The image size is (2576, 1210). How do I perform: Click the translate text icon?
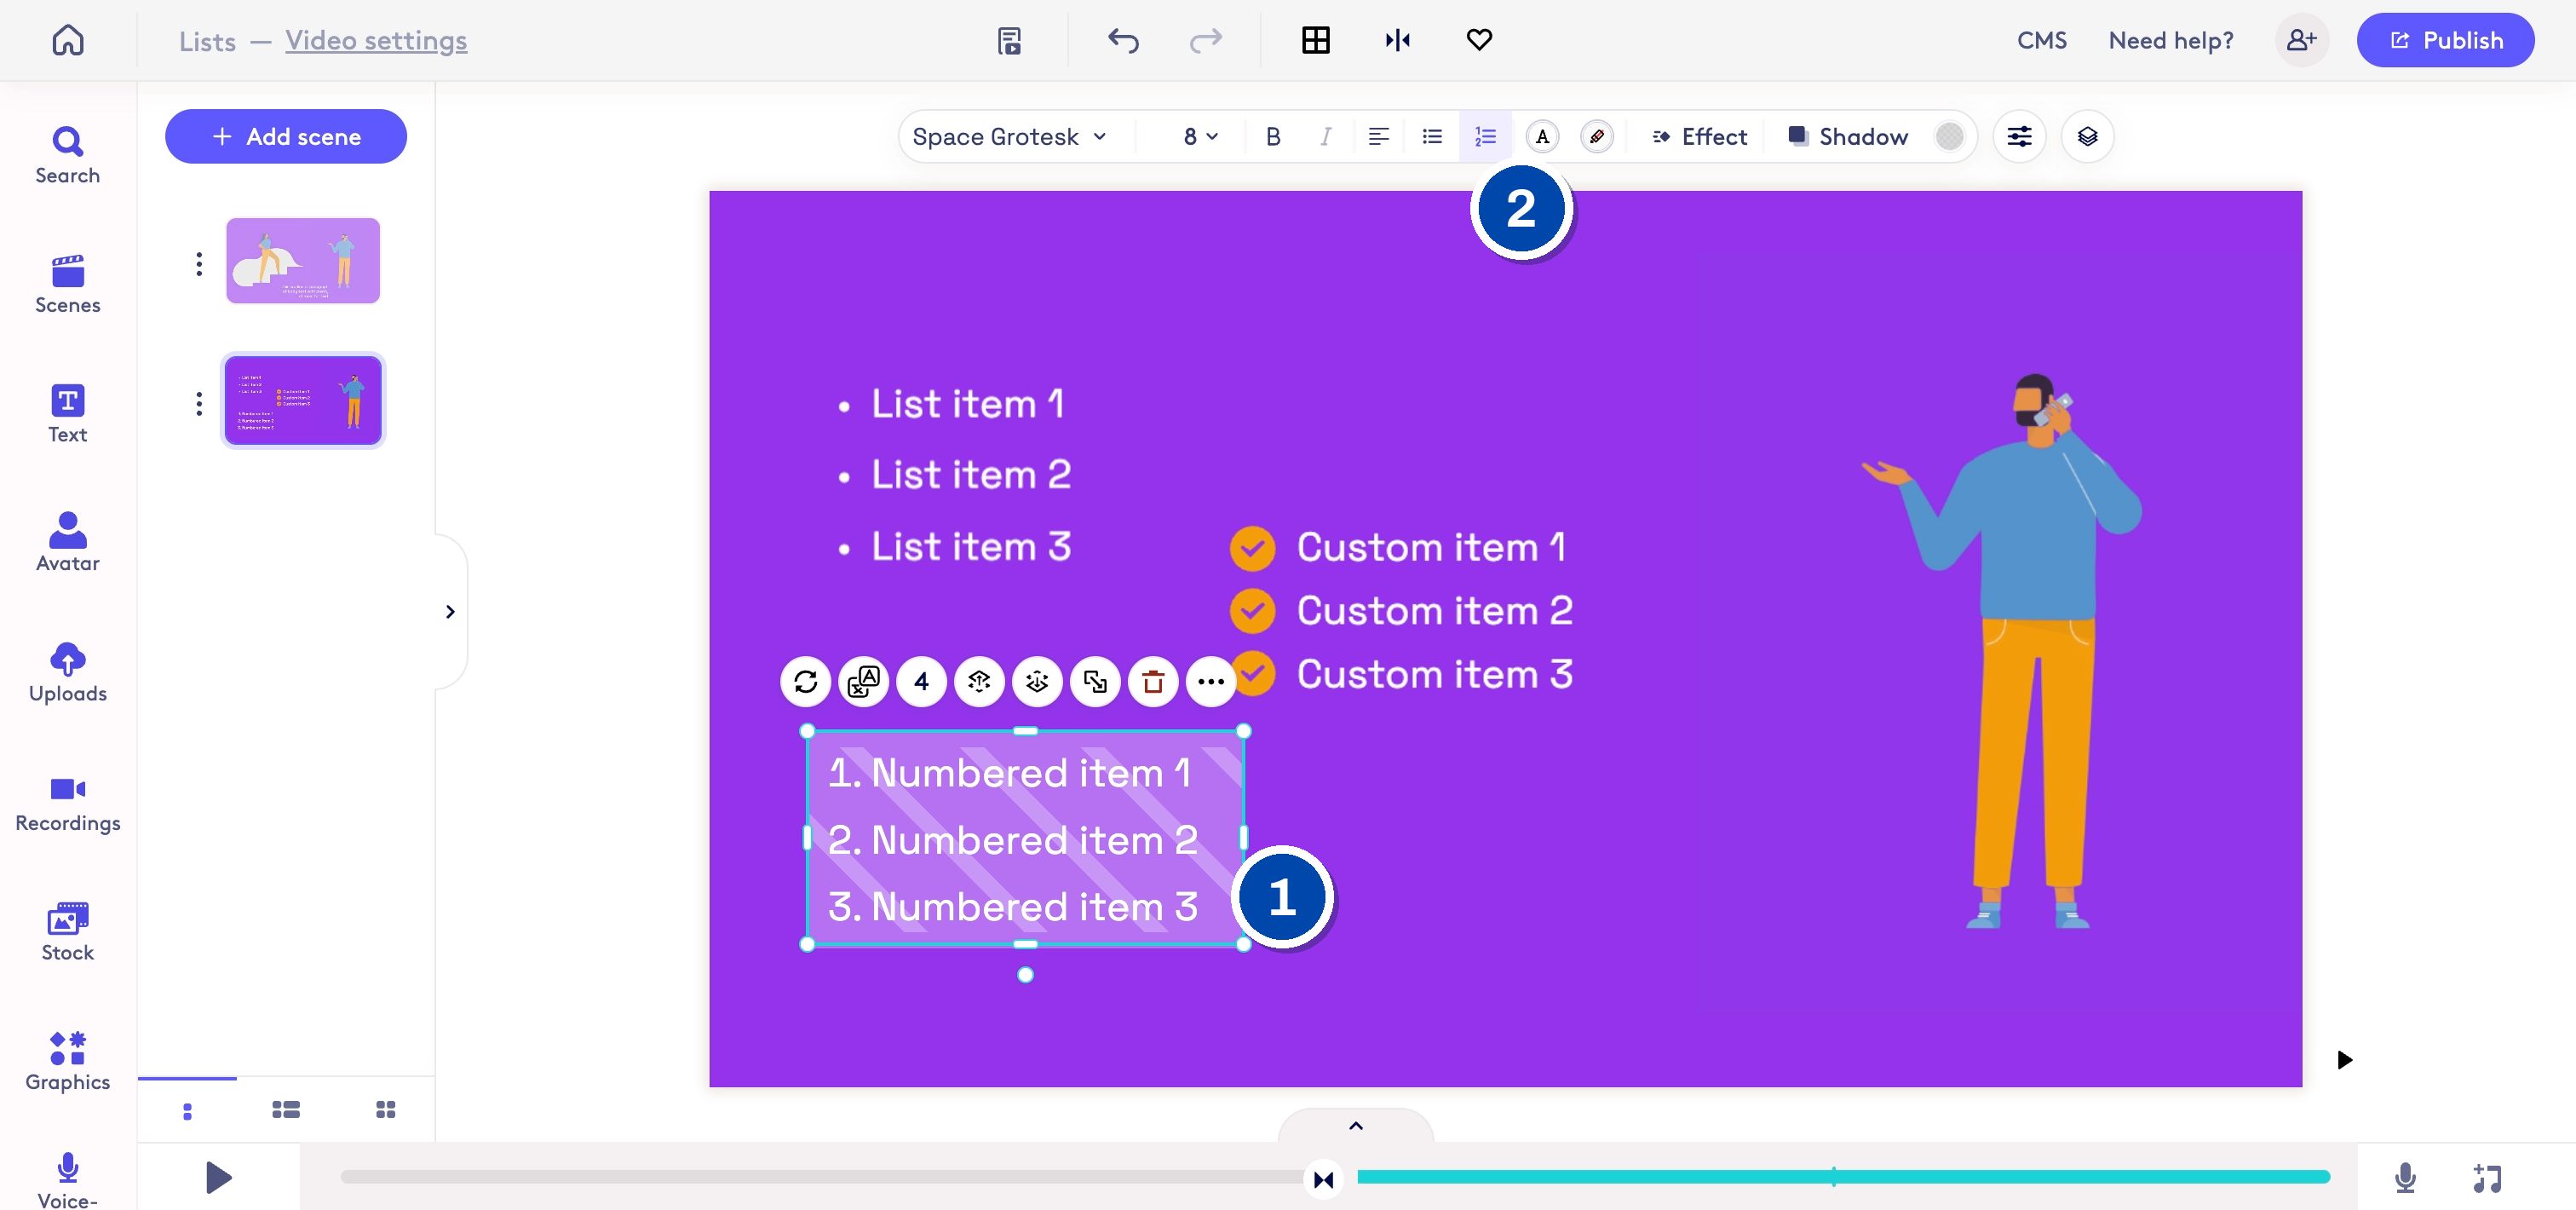[x=864, y=682]
